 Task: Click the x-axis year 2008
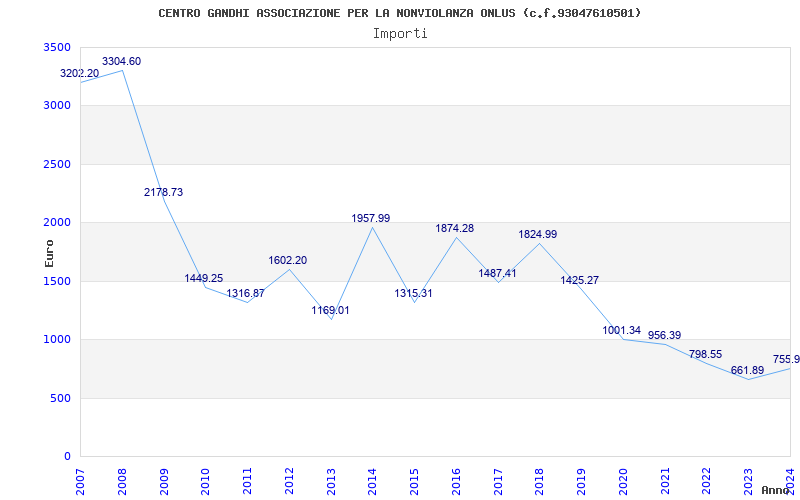tap(122, 481)
